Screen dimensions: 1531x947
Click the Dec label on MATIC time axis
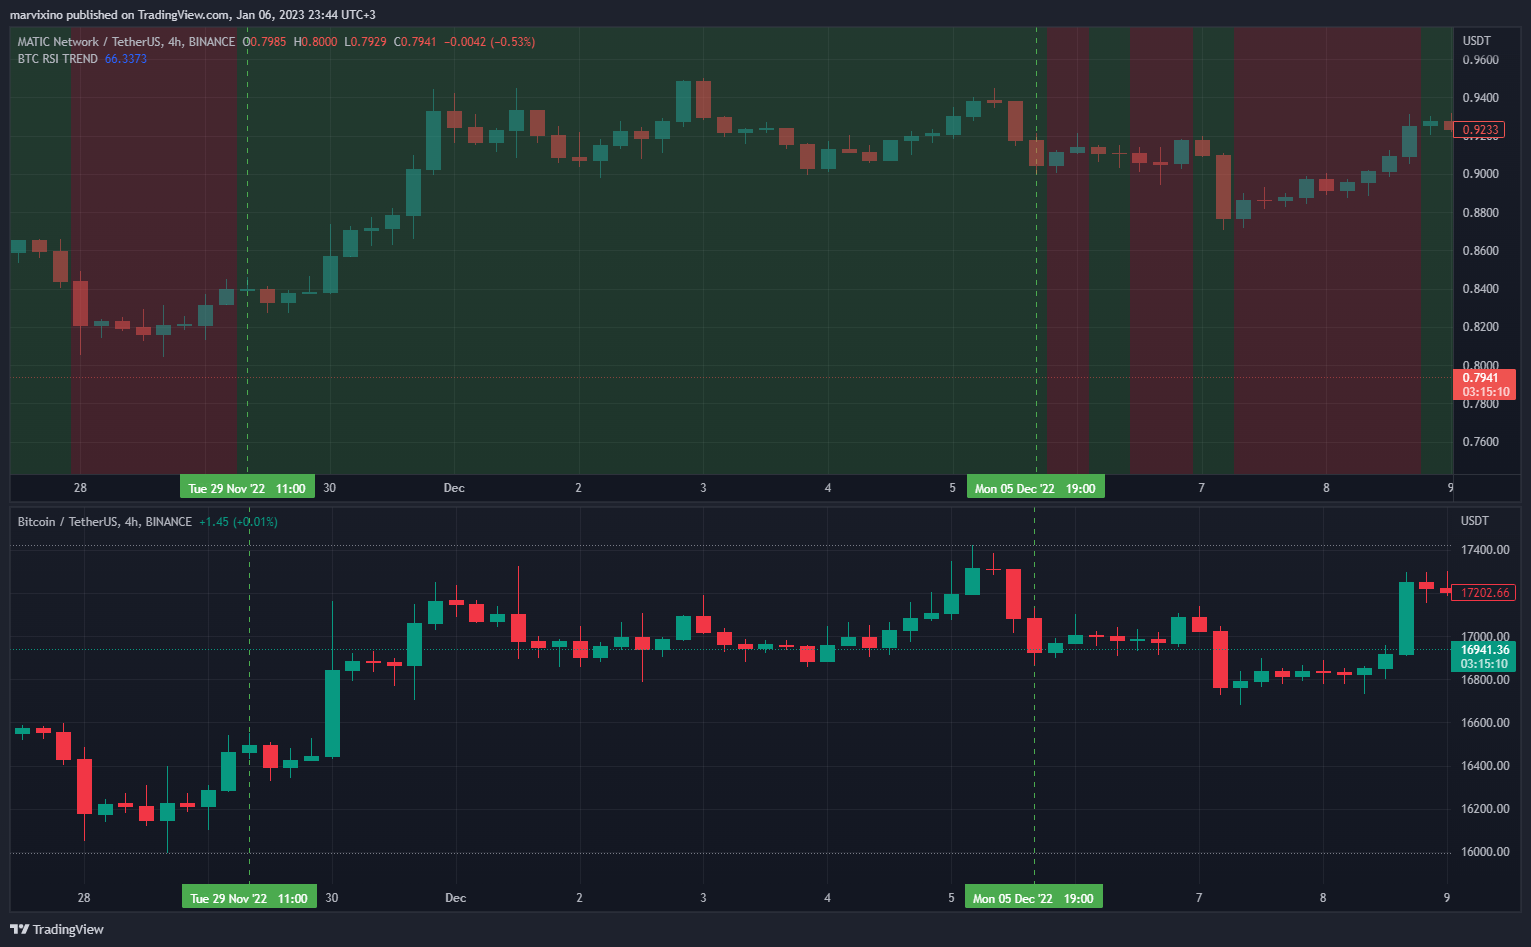[454, 488]
